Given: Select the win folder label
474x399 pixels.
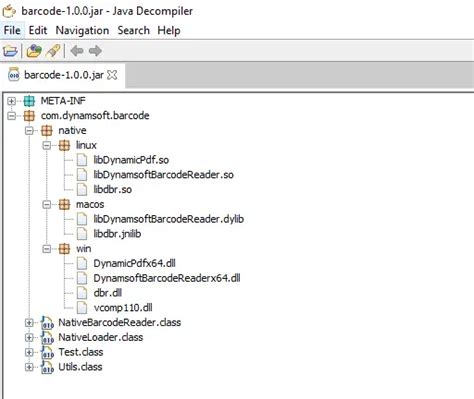Looking at the screenshot, I should click(84, 249).
